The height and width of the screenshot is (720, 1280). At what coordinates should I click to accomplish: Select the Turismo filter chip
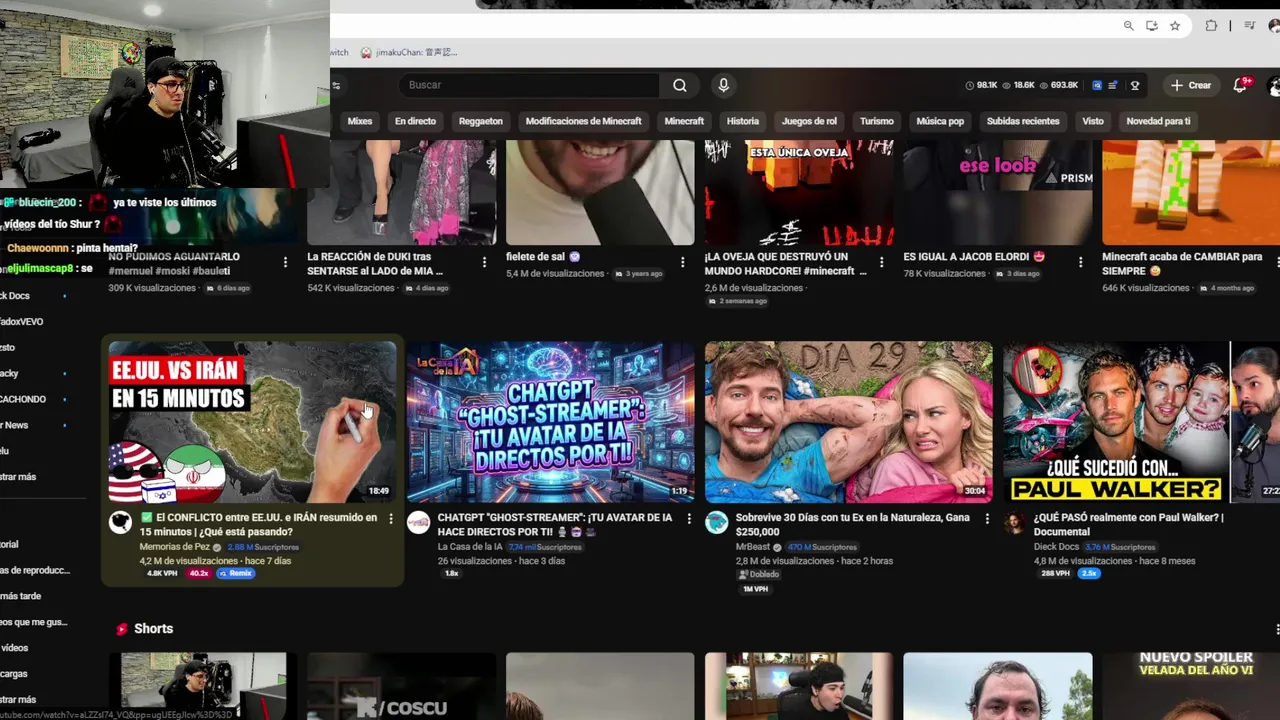click(877, 121)
